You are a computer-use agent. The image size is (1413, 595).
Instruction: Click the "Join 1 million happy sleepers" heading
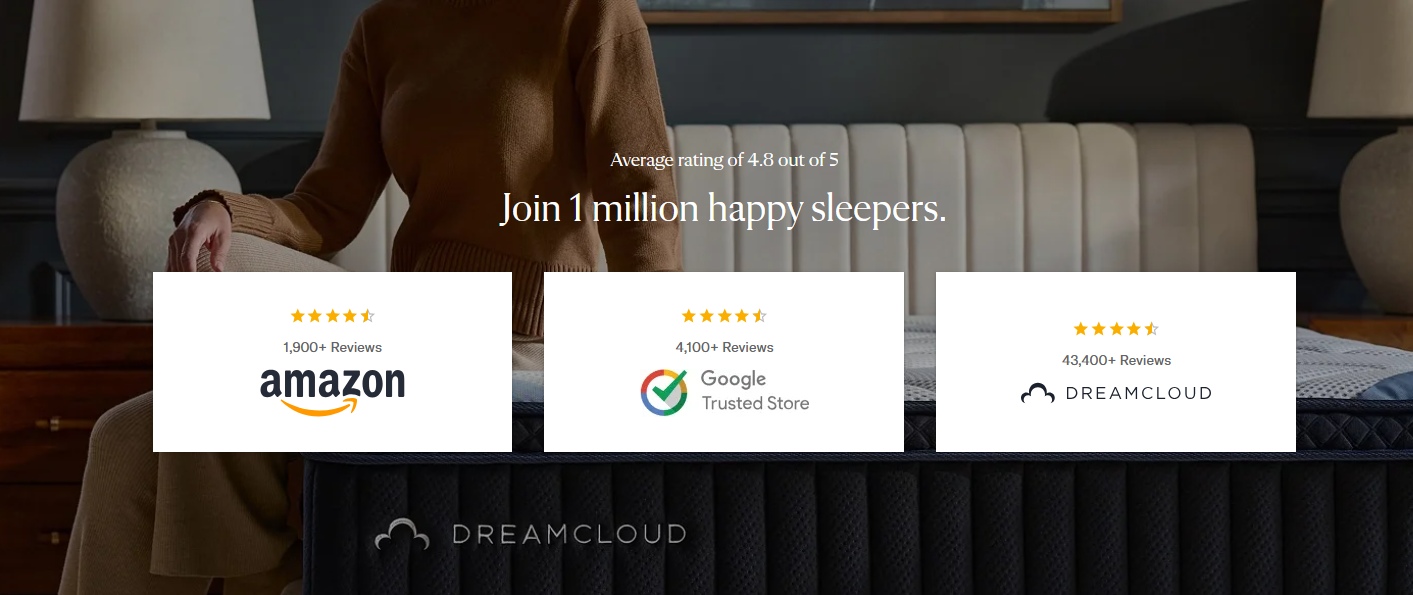(723, 208)
